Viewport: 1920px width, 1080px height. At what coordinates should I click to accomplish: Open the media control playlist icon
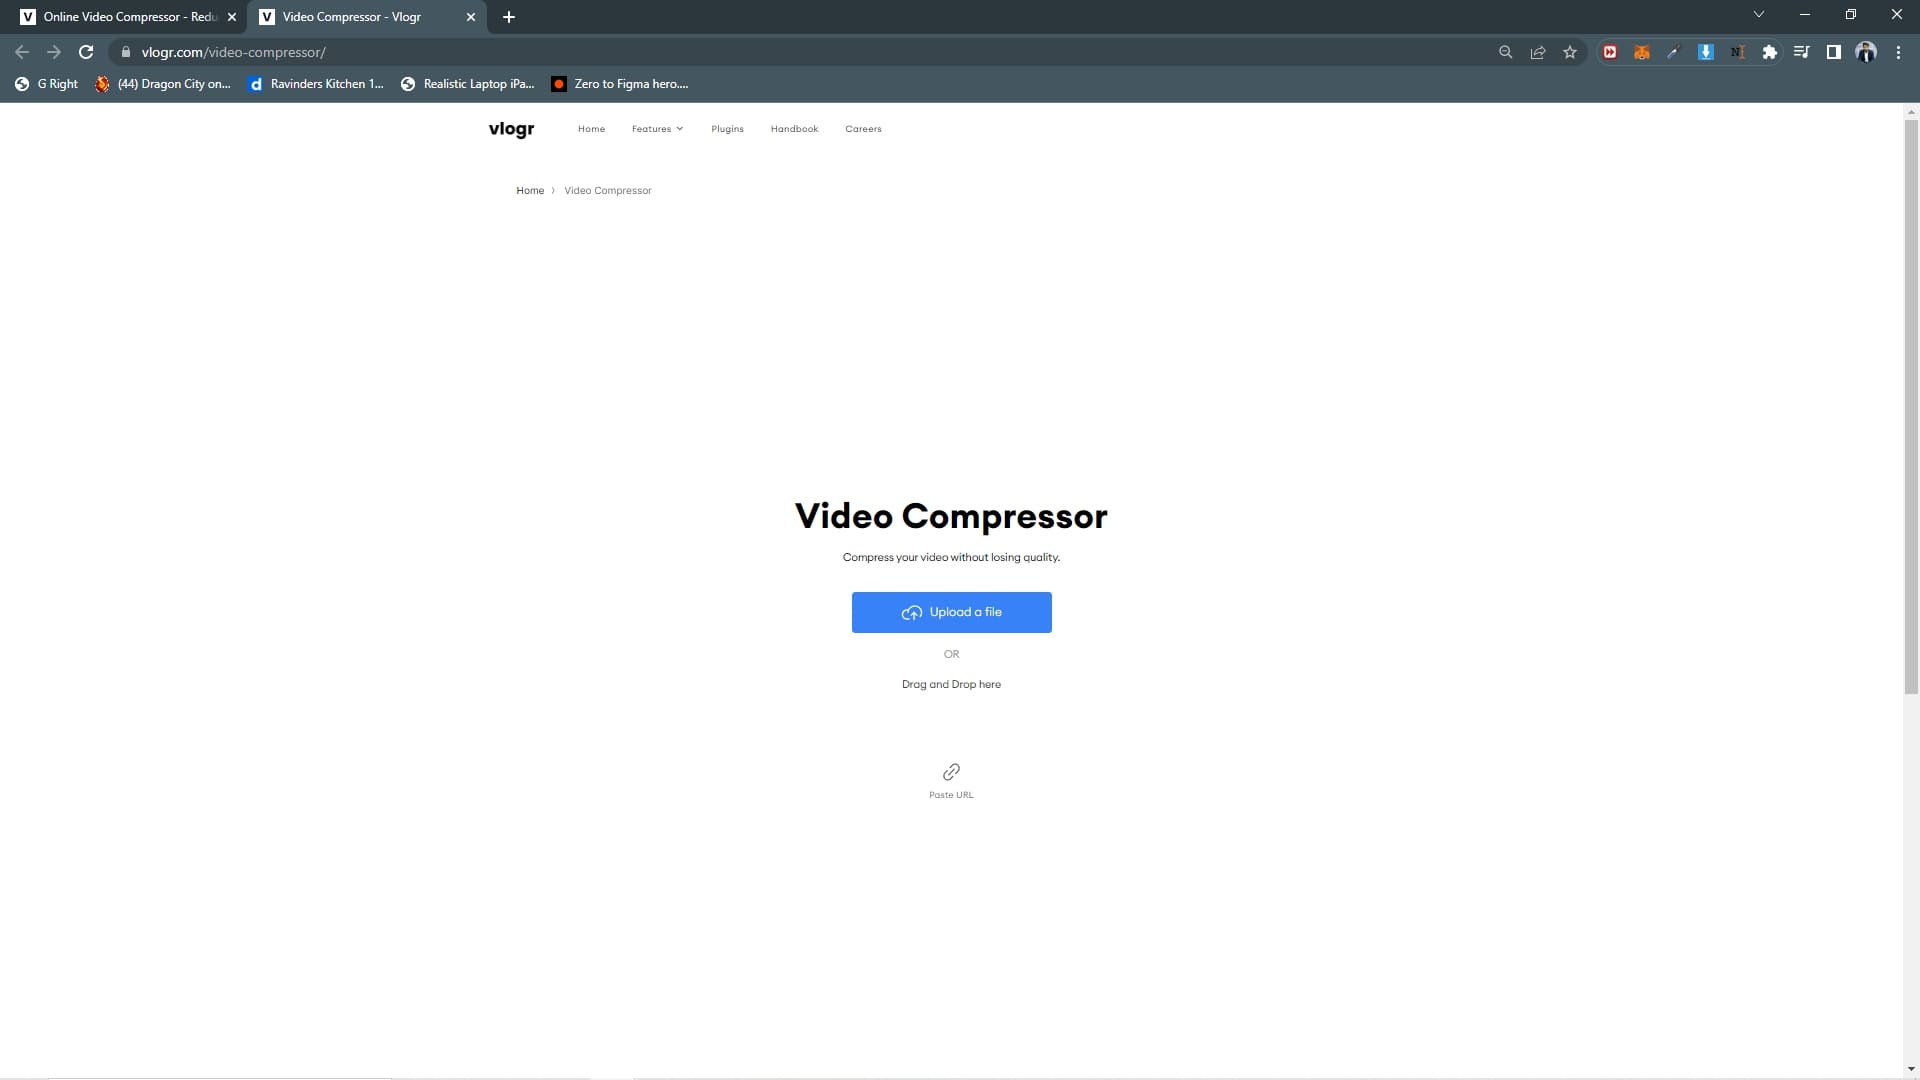click(x=1801, y=52)
